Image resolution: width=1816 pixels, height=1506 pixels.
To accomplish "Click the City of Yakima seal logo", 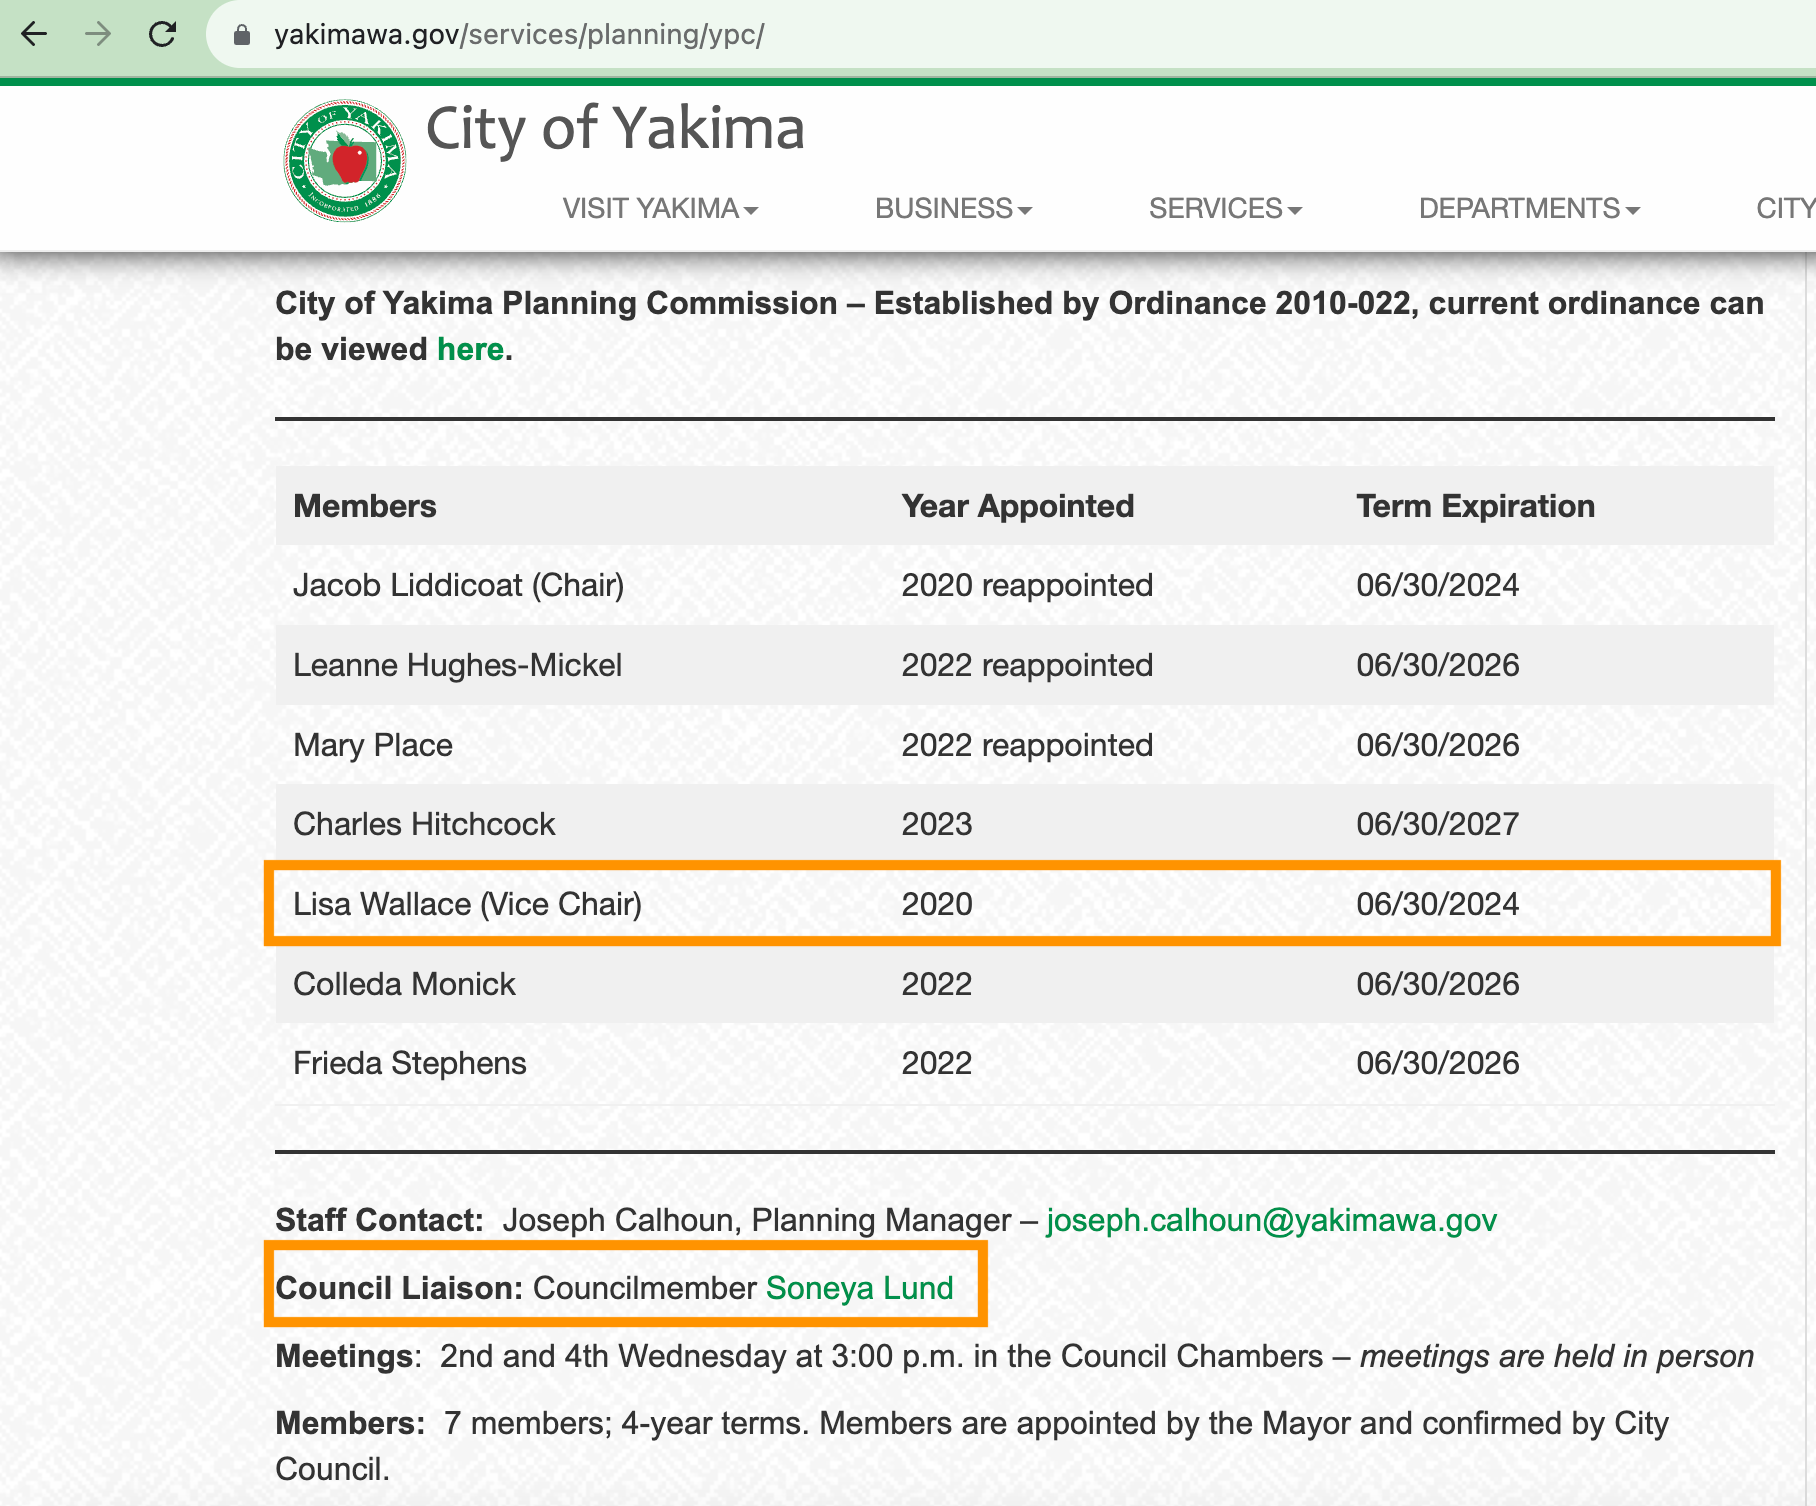I will (x=345, y=160).
